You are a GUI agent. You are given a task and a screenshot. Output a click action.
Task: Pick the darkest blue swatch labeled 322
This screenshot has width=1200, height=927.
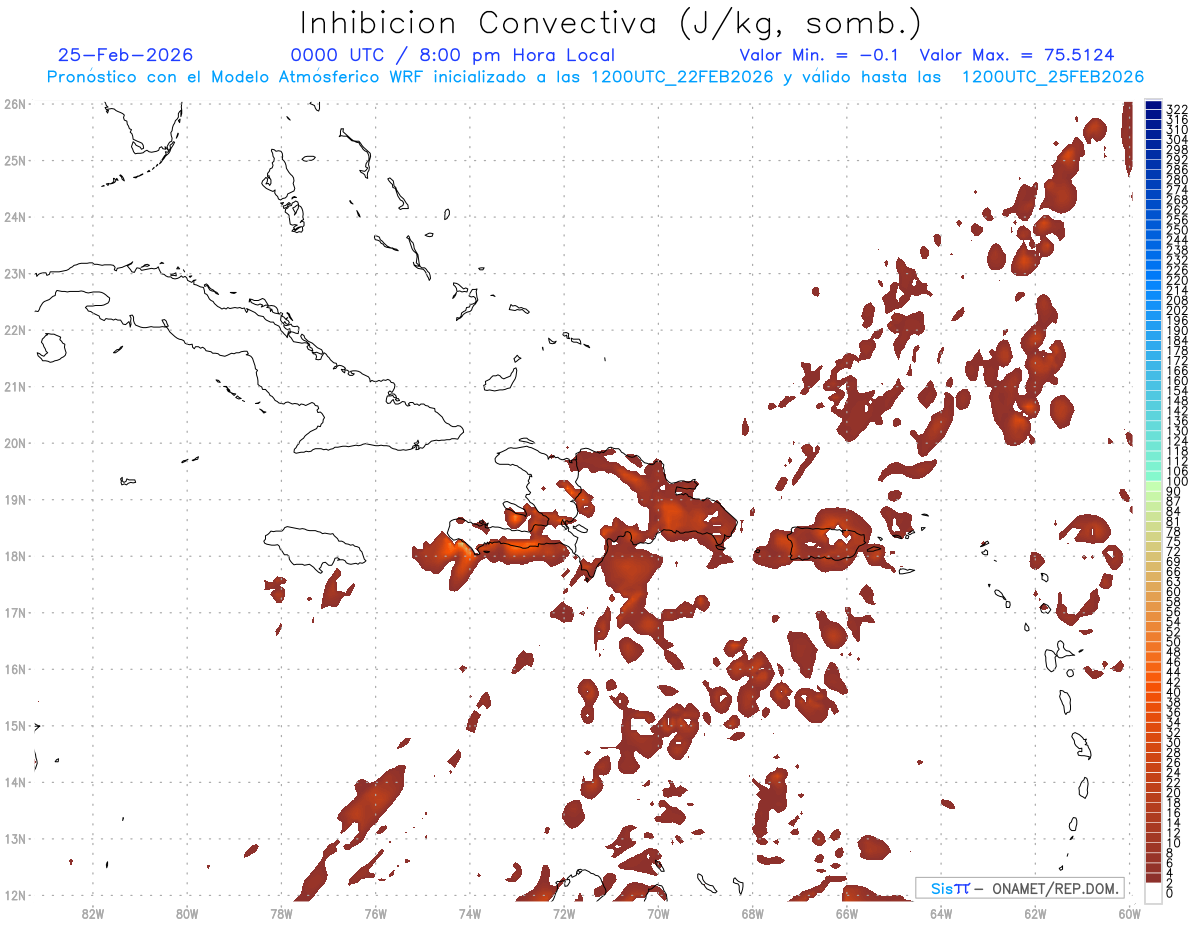pyautogui.click(x=1153, y=106)
